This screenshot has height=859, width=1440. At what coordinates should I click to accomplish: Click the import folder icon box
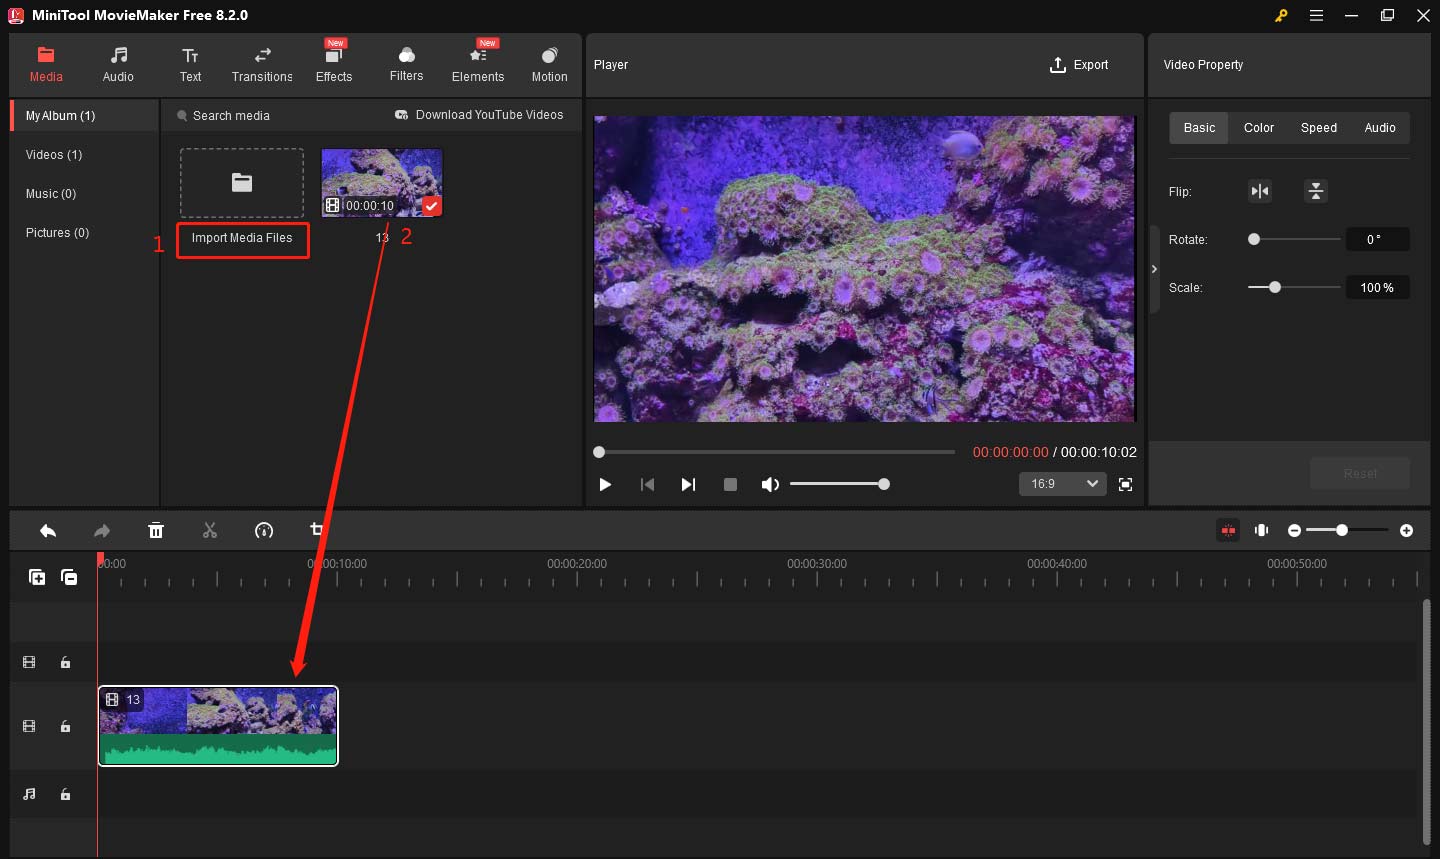click(242, 183)
